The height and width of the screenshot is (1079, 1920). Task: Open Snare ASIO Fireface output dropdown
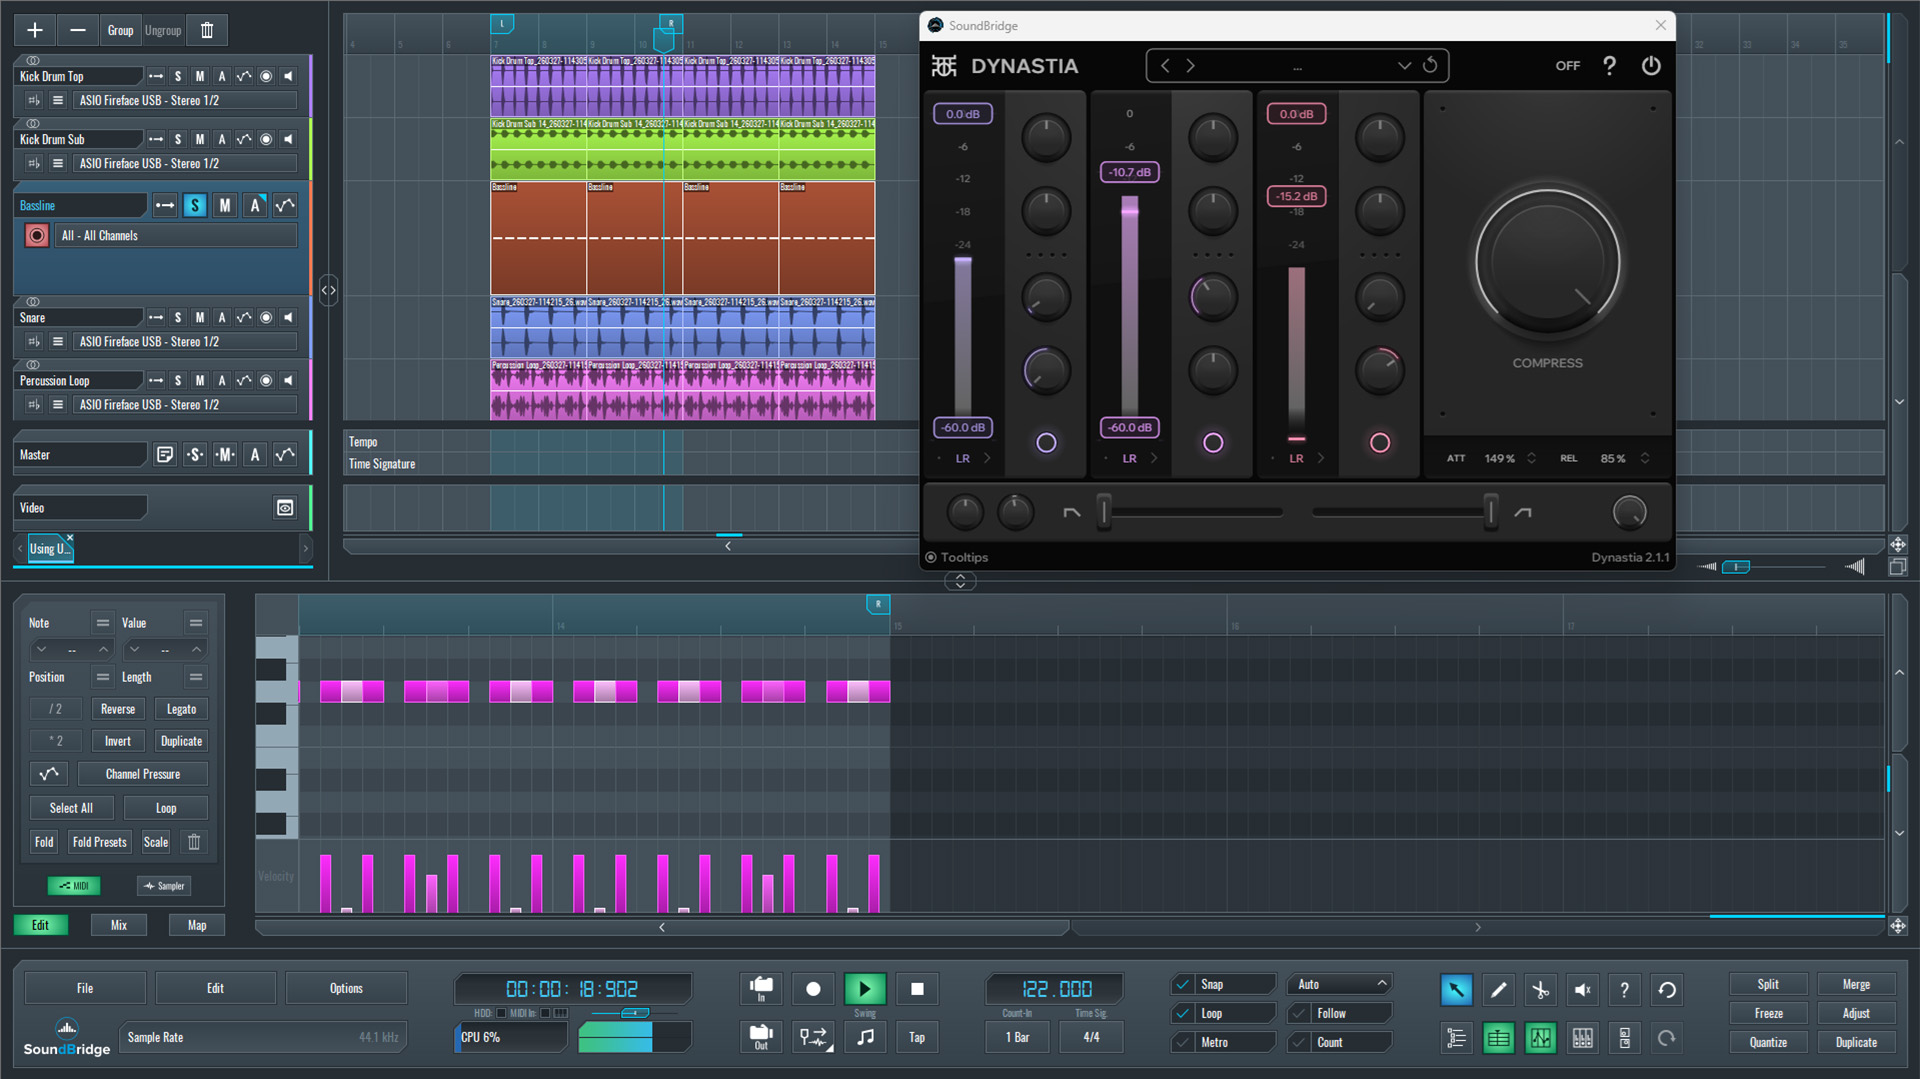point(186,341)
